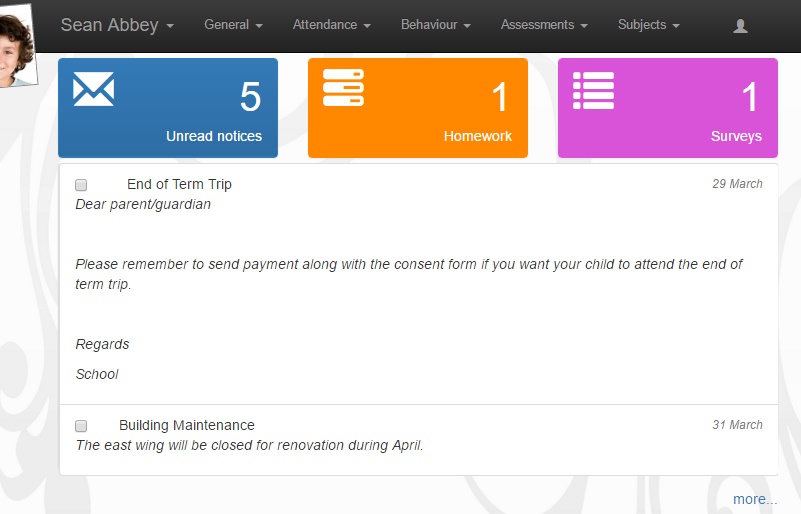Viewport: 801px width, 514px height.
Task: Open the Attendance dropdown menu
Action: [332, 25]
